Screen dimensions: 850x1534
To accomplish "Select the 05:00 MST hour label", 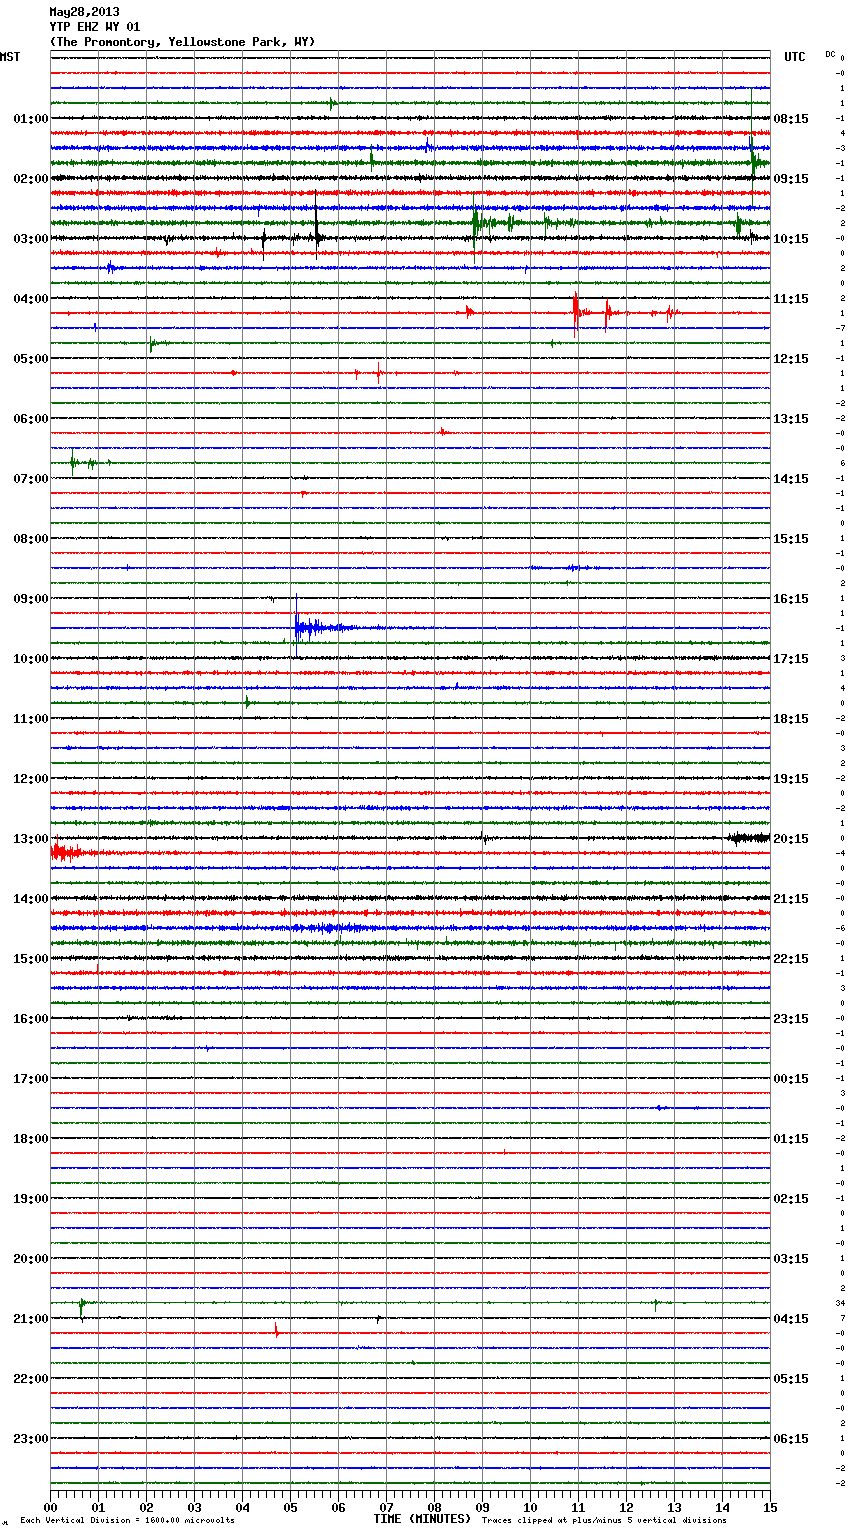I will (31, 359).
